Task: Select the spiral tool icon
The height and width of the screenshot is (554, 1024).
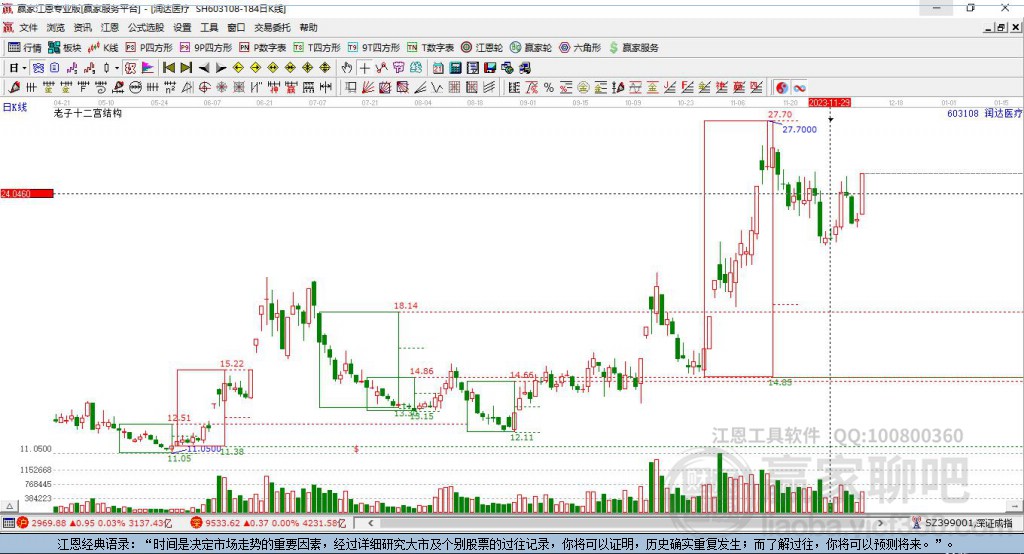Action: [101, 87]
